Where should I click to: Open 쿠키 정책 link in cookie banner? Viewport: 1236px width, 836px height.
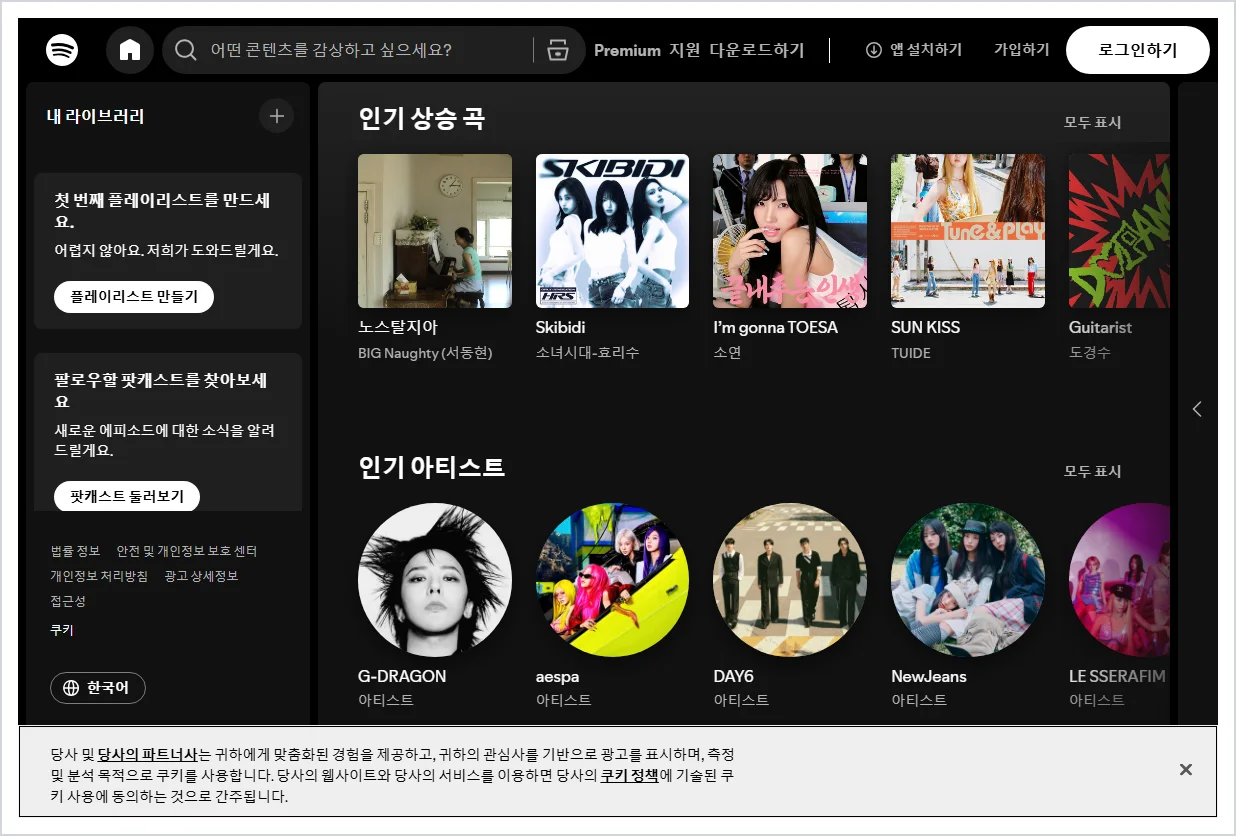629,775
